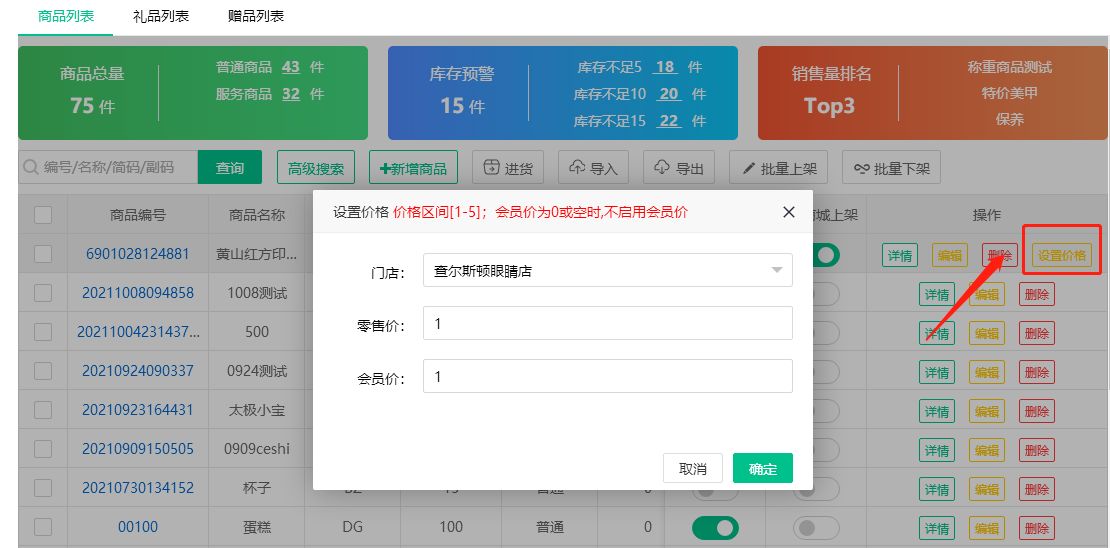Open the 普通商品 count 43
1110x548 pixels.
(x=290, y=67)
